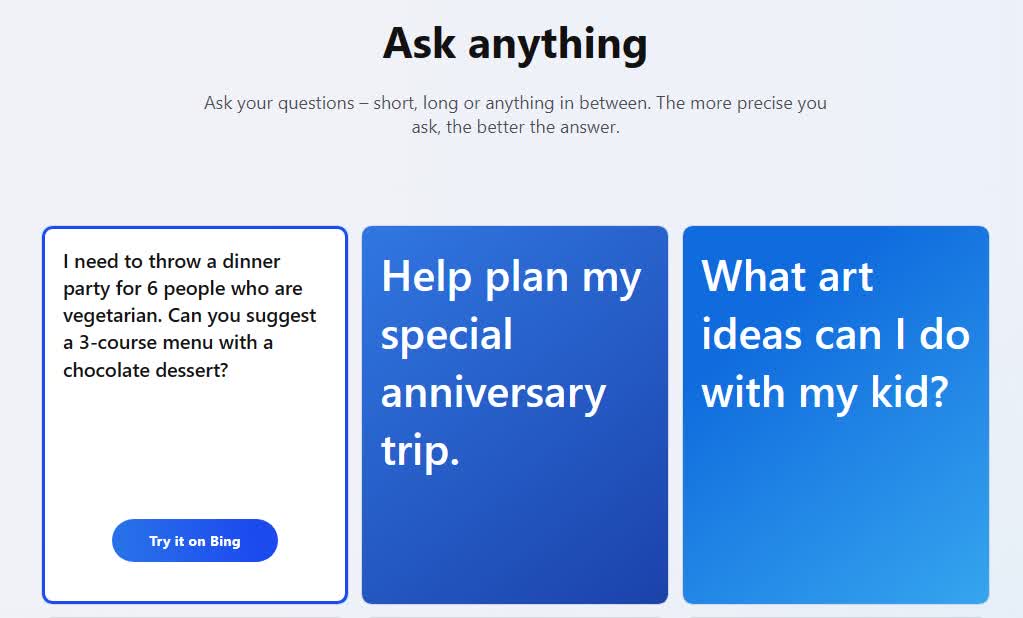Viewport: 1023px width, 618px height.
Task: Click the word 'trip.' in the middle card
Action: click(420, 451)
